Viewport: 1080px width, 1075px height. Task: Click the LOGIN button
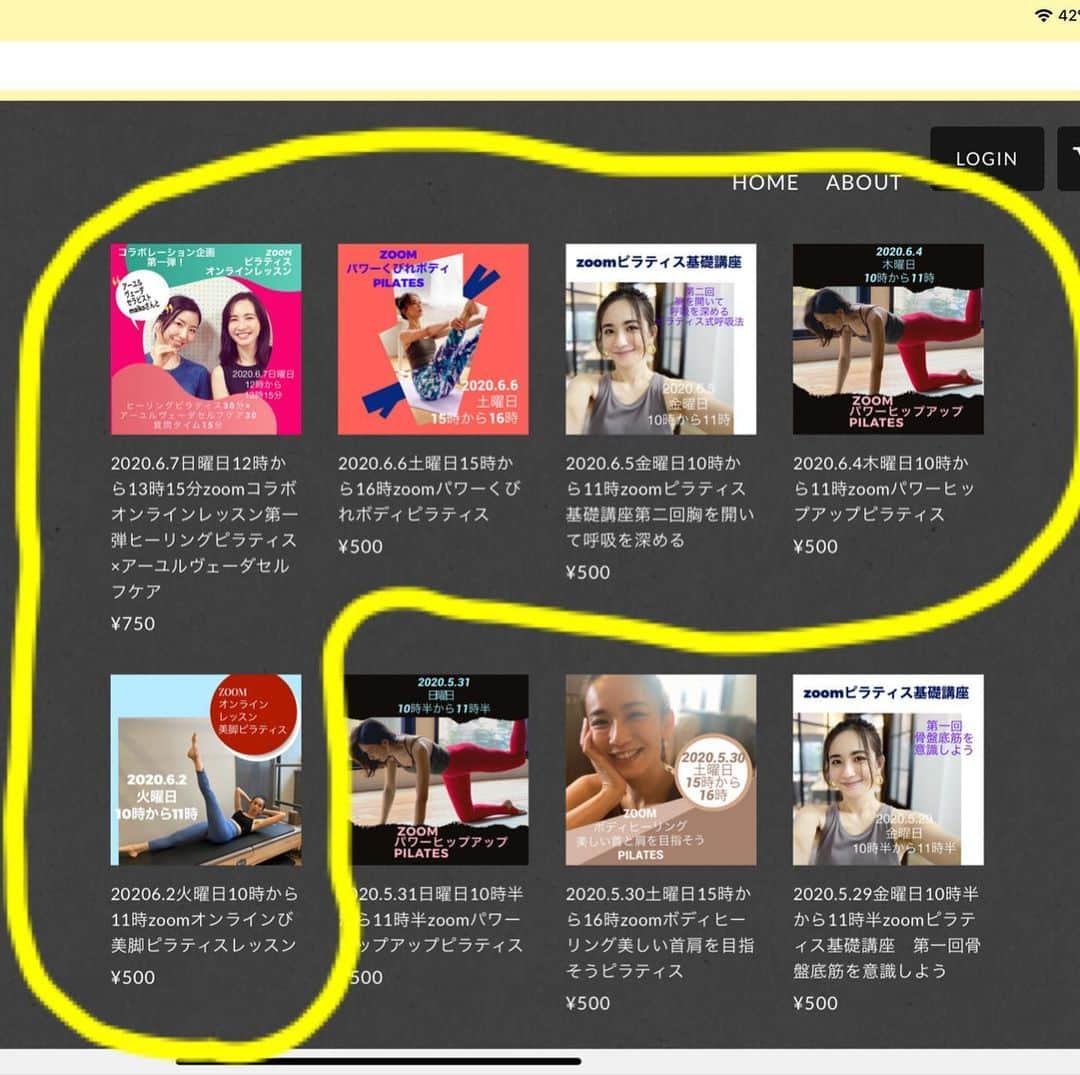click(x=986, y=158)
